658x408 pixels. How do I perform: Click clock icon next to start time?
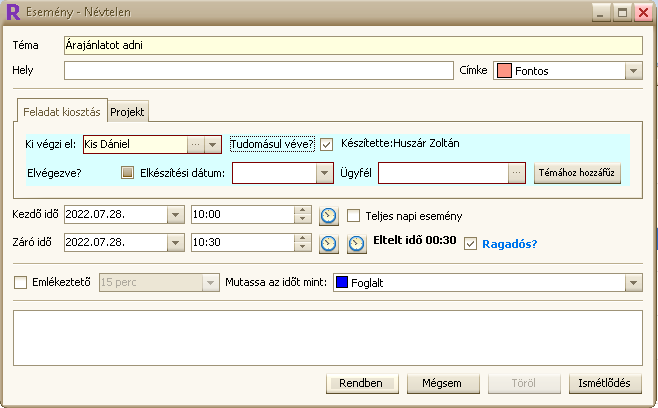pos(328,215)
